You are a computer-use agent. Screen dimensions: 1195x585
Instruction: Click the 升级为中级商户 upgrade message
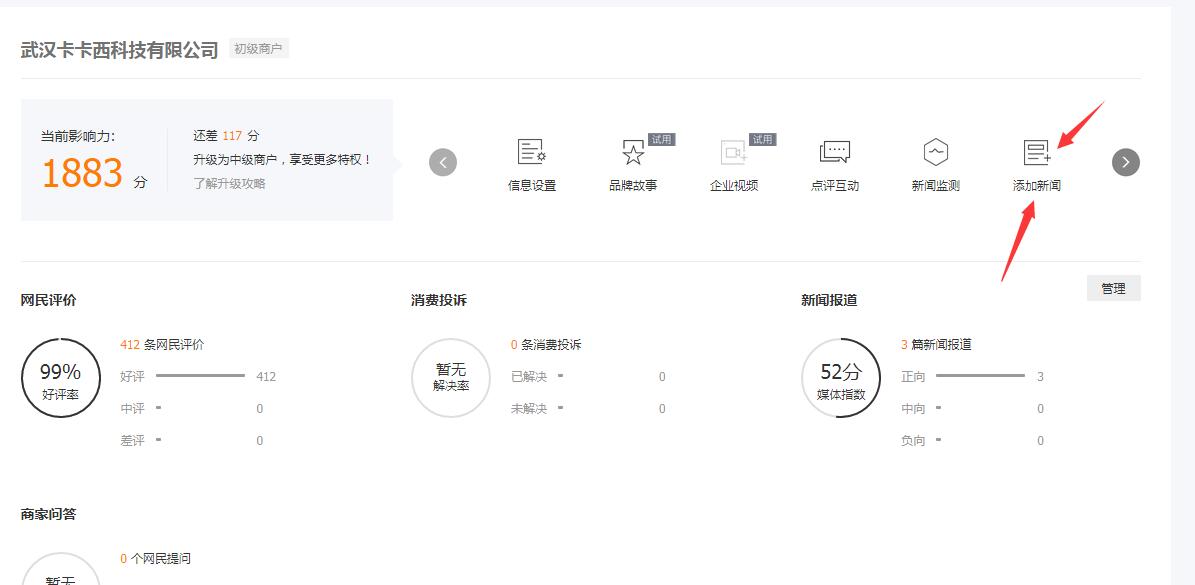pyautogui.click(x=283, y=160)
